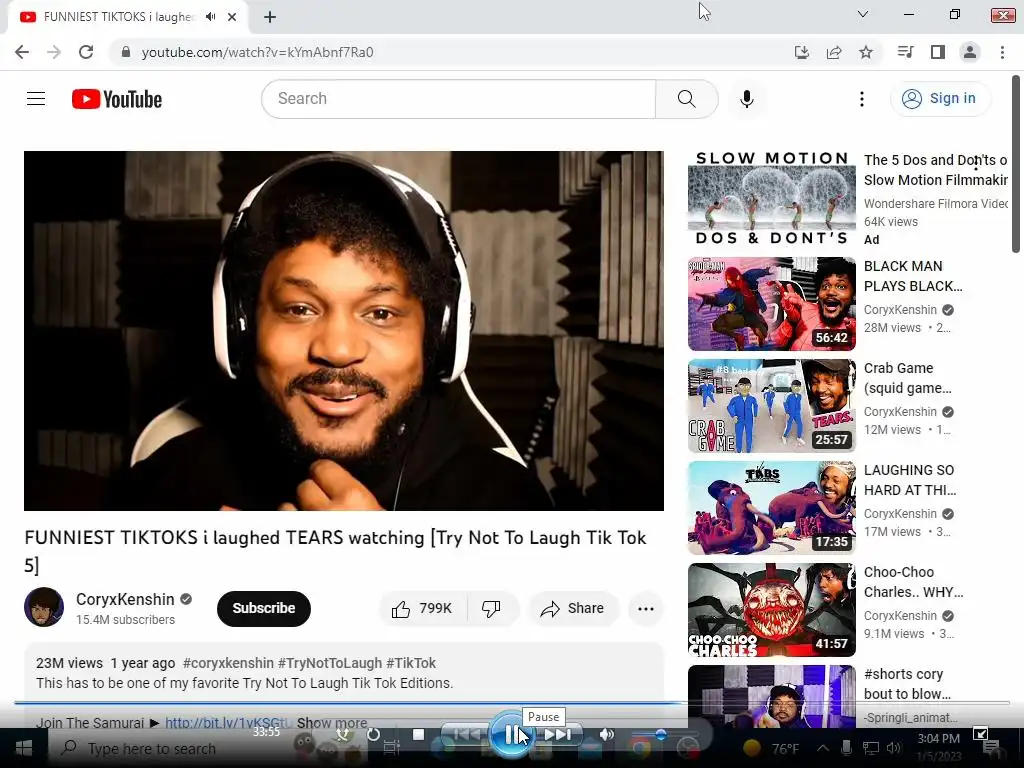Go to previous in media player overlay
The width and height of the screenshot is (1024, 768).
point(466,735)
